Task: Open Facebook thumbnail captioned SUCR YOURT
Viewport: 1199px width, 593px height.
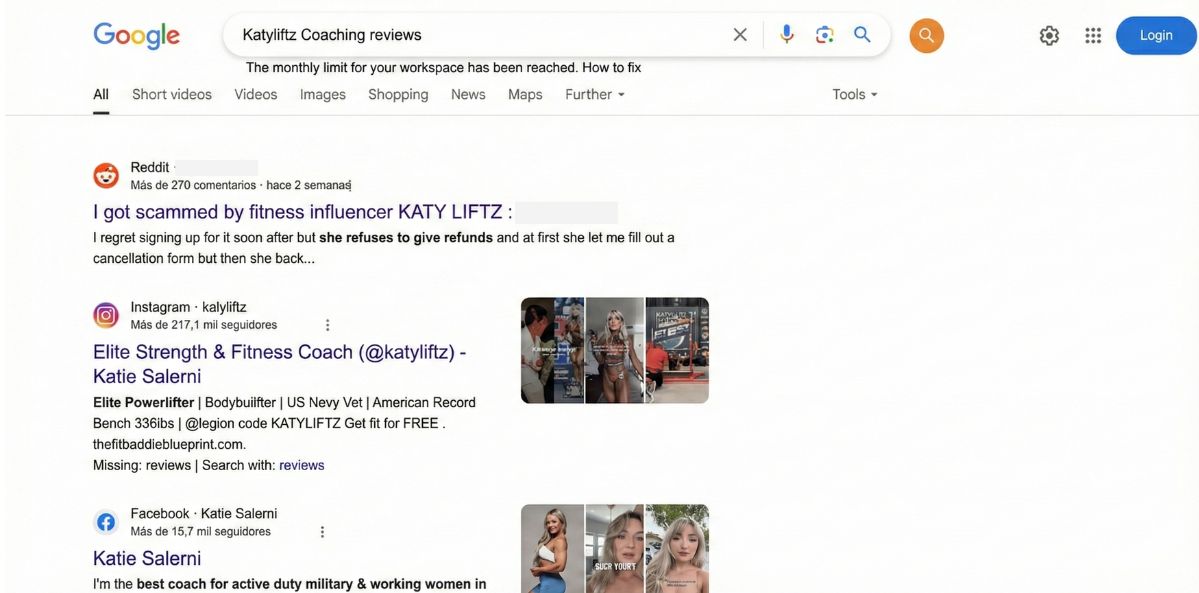Action: 615,549
